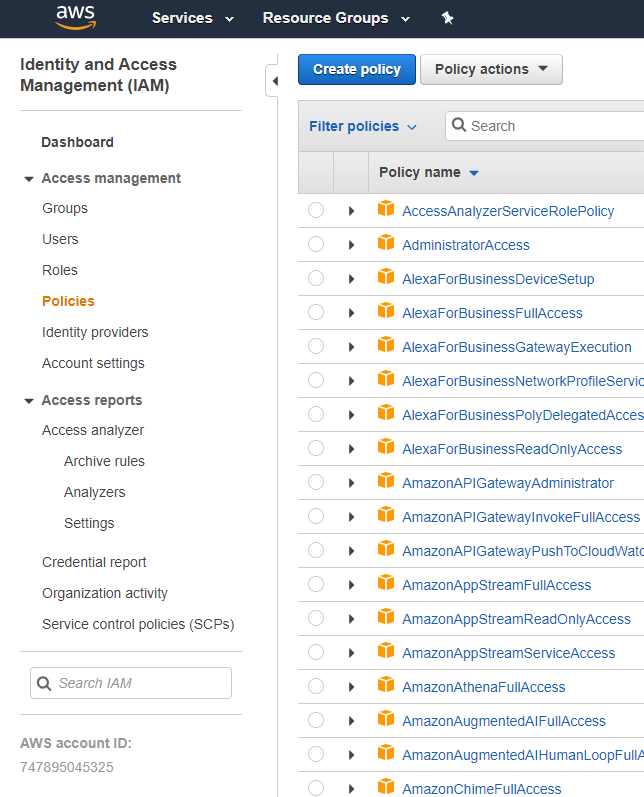
Task: Click the Create policy button
Action: pyautogui.click(x=357, y=69)
